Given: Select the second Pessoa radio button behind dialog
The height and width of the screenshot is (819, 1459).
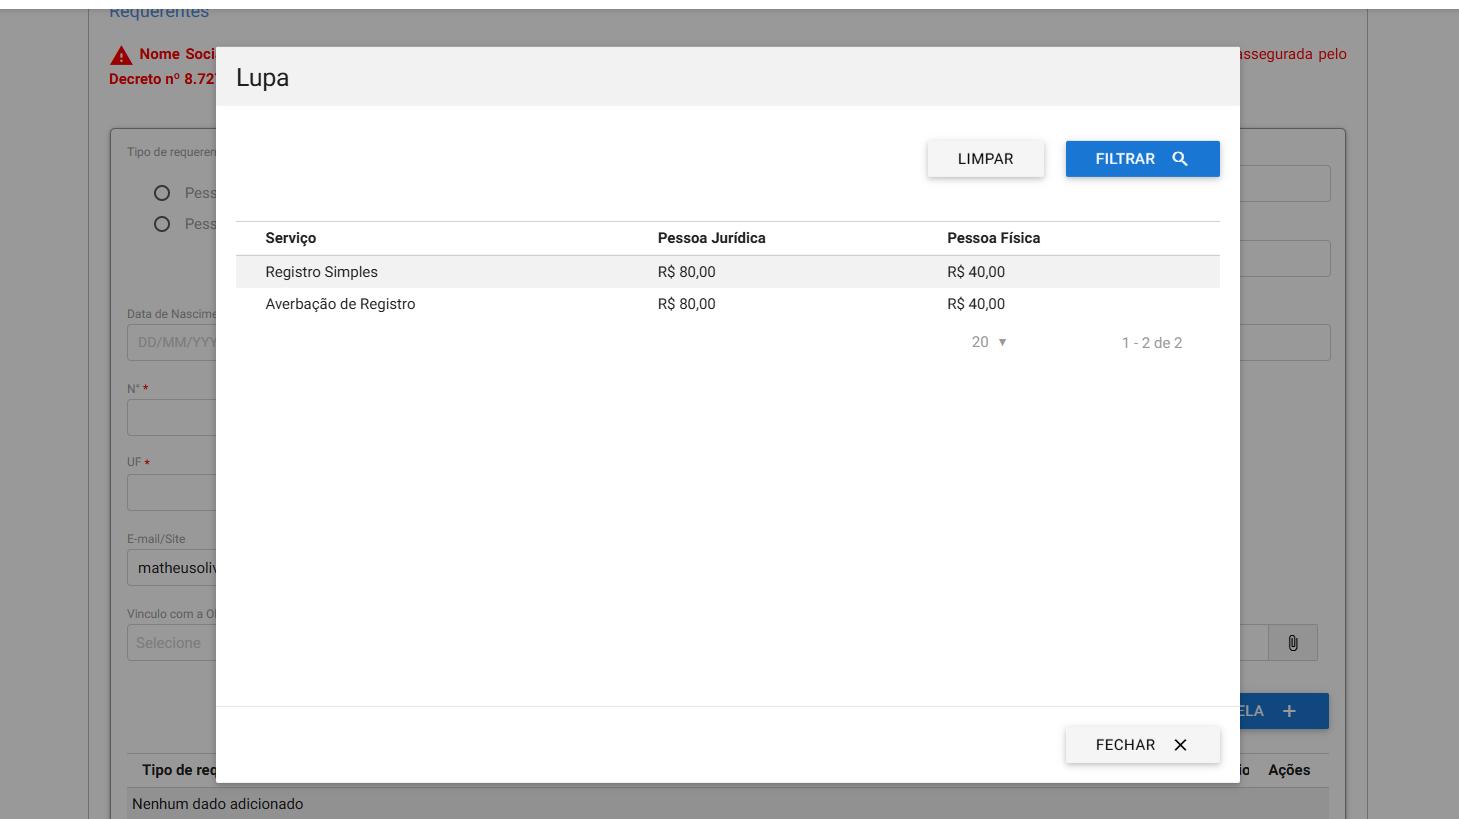Looking at the screenshot, I should (162, 224).
